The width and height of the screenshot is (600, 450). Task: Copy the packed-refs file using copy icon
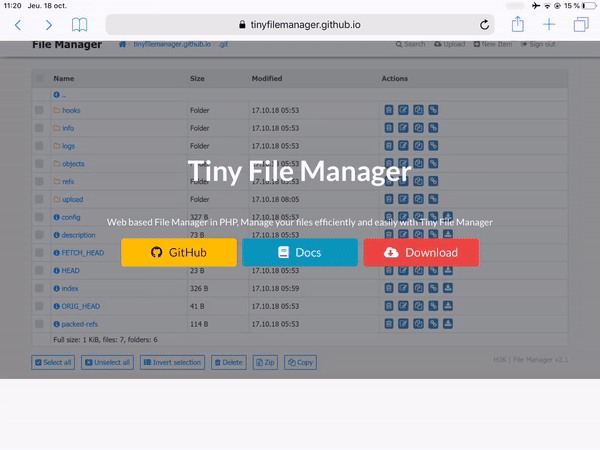click(x=418, y=324)
